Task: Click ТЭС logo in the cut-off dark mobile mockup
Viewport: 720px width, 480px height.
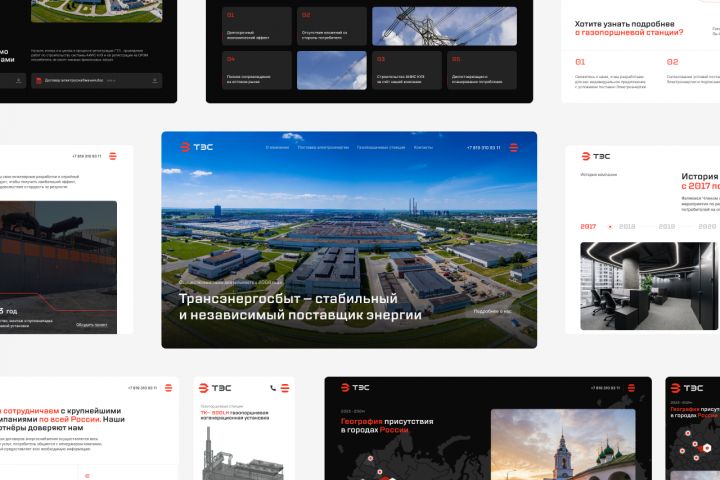Action: (x=687, y=388)
